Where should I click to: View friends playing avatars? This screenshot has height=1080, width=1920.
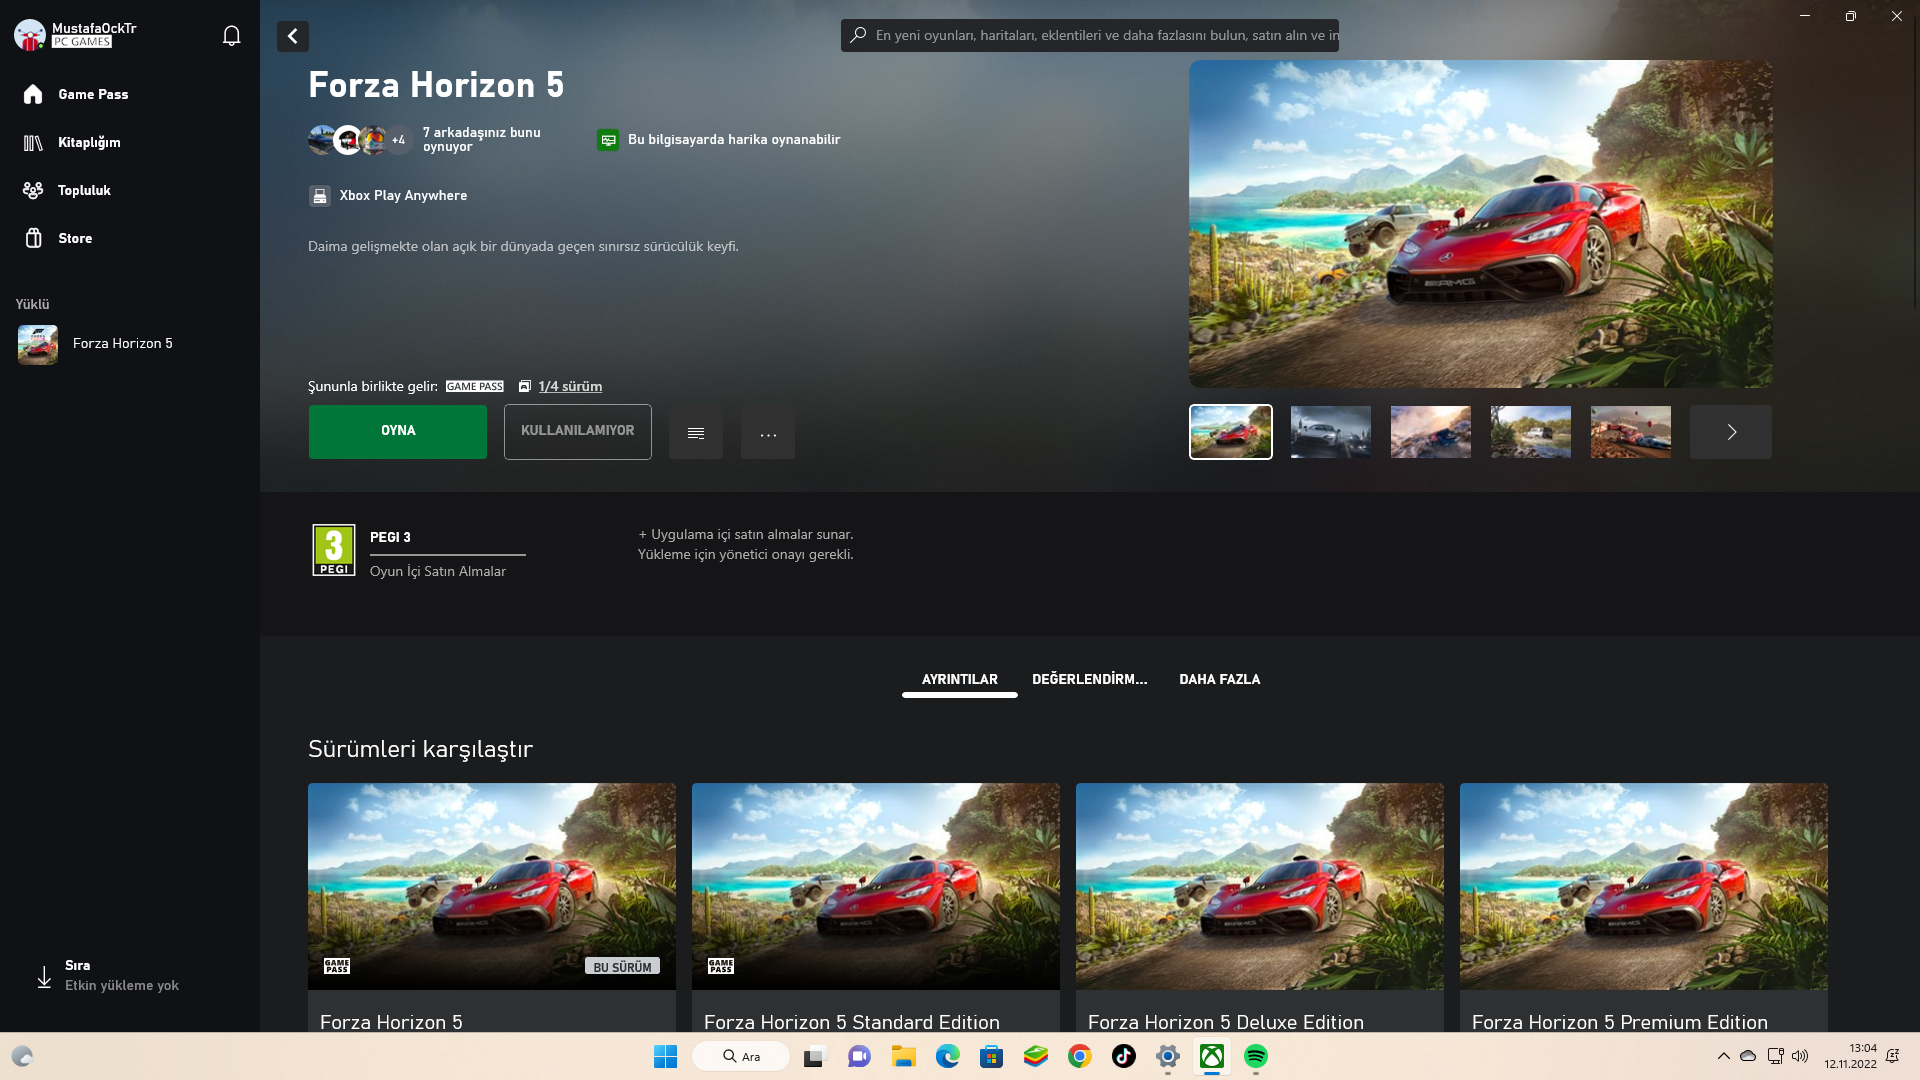coord(360,140)
